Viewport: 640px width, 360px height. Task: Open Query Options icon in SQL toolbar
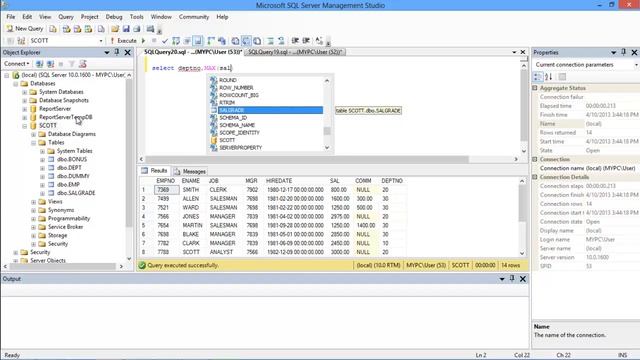tap(187, 40)
